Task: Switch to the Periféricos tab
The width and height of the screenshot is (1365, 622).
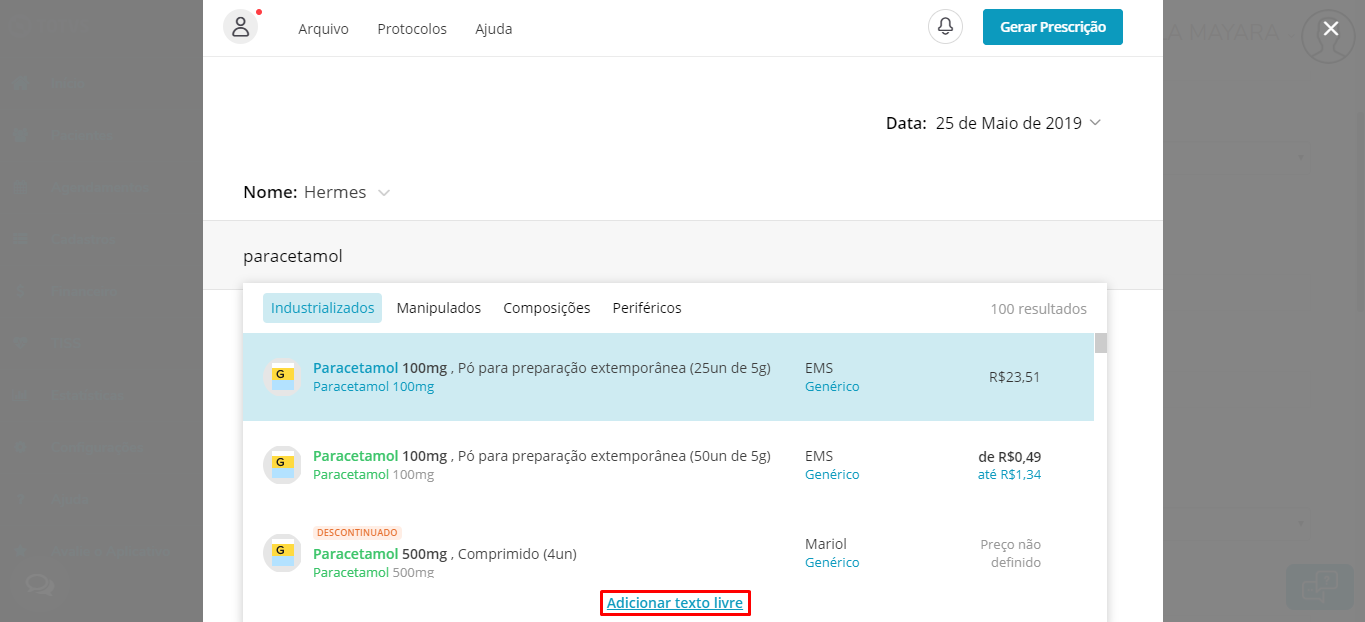Action: coord(647,308)
